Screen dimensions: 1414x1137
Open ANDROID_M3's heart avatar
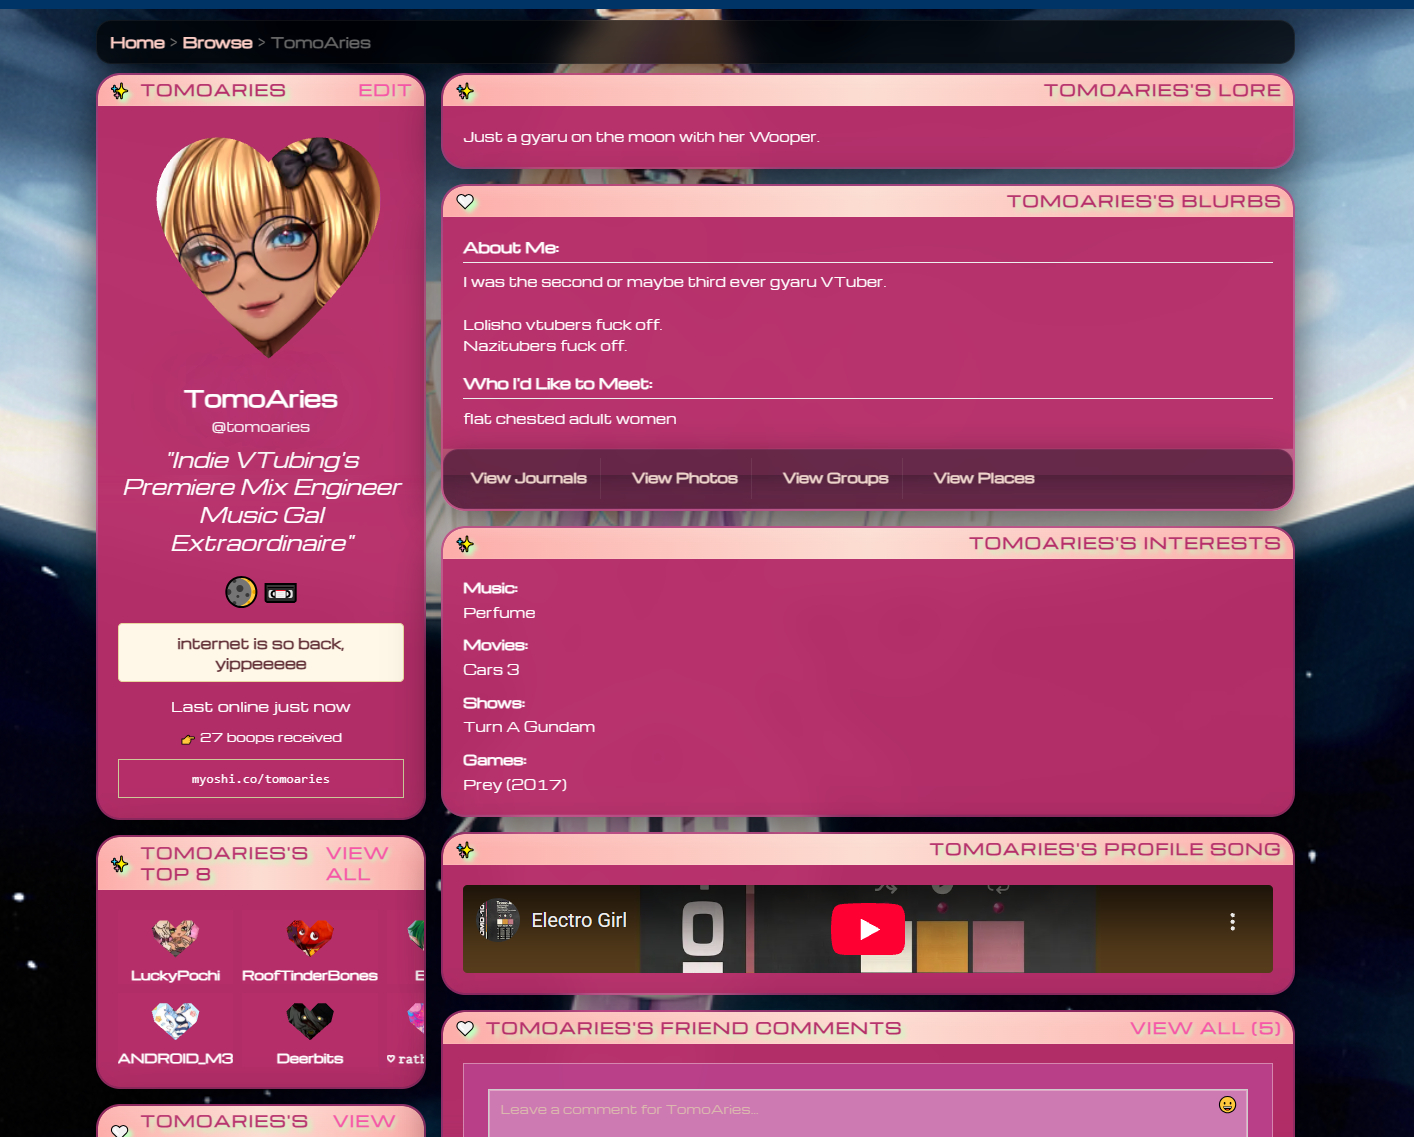point(175,1020)
